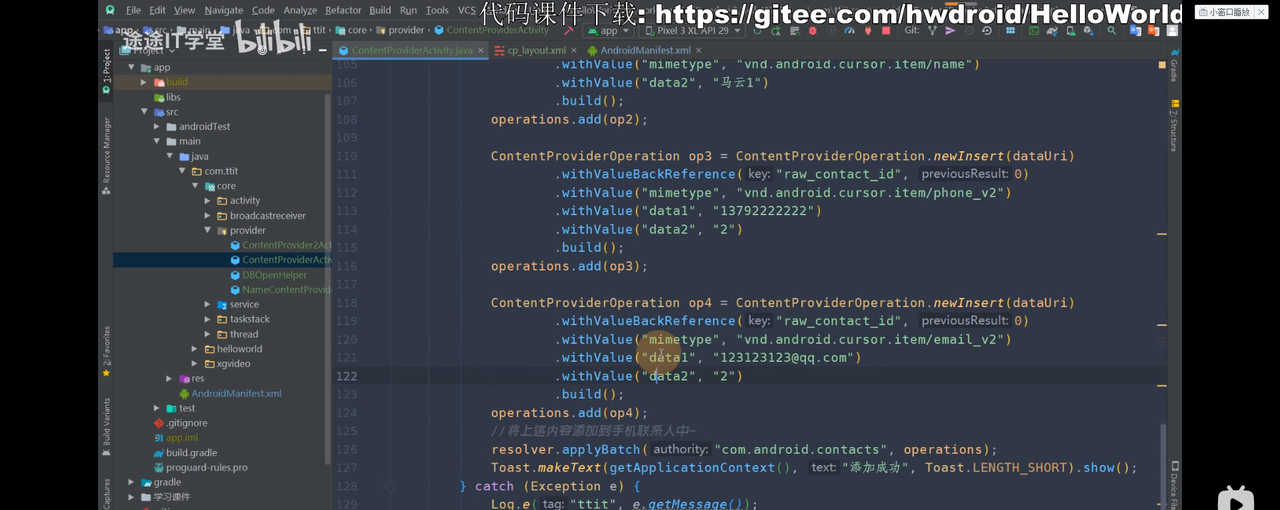Open the Navigate menu
The height and width of the screenshot is (510, 1280).
[x=224, y=10]
